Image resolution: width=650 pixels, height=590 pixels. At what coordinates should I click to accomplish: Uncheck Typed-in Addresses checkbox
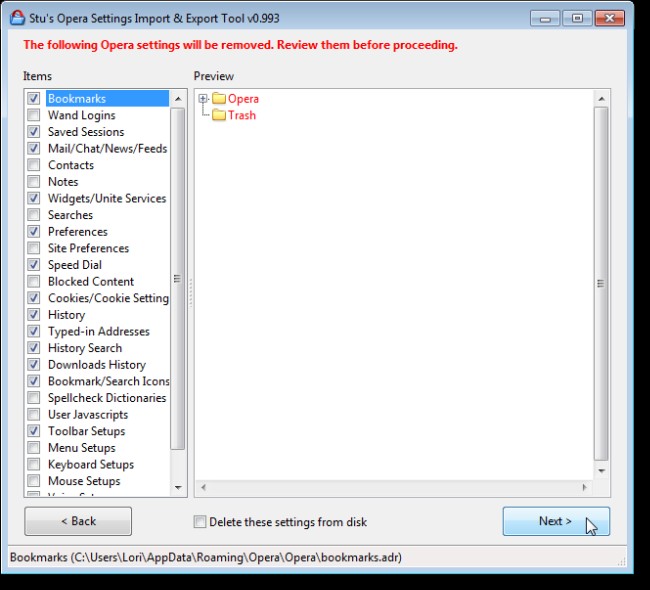pyautogui.click(x=34, y=331)
